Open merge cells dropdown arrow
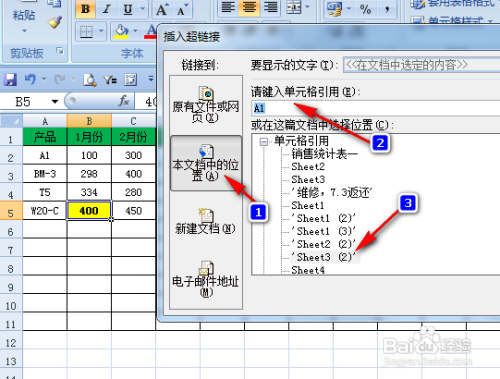 coord(308,7)
